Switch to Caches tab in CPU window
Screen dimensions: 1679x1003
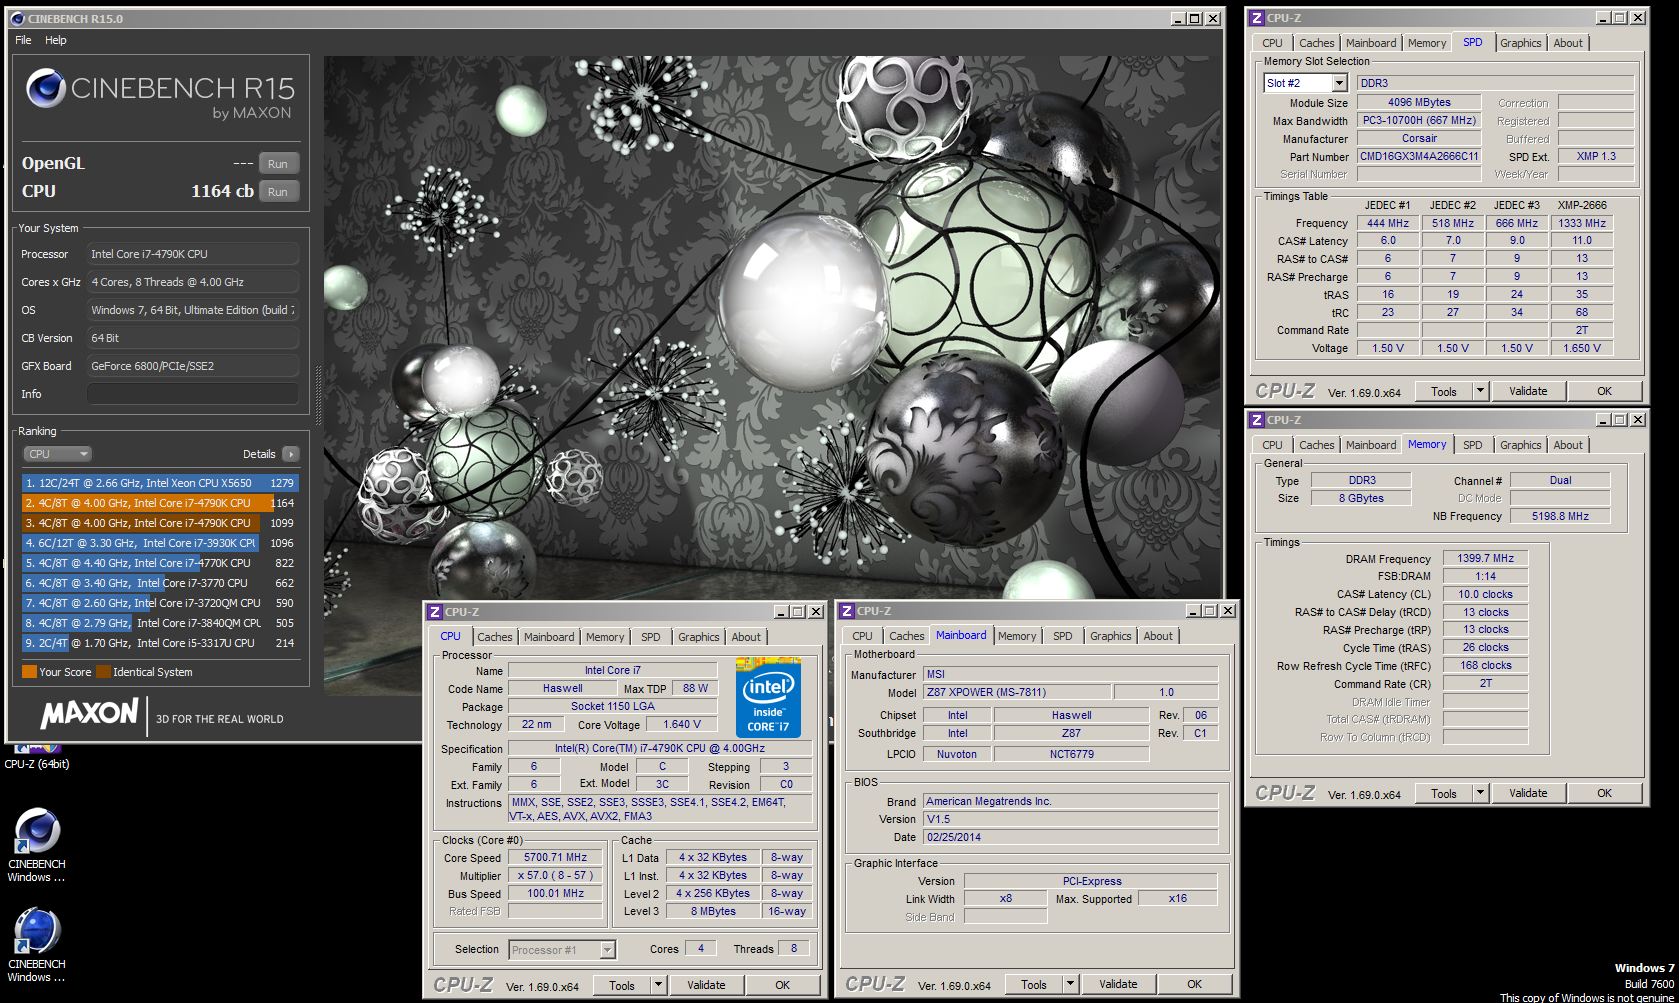(x=494, y=637)
